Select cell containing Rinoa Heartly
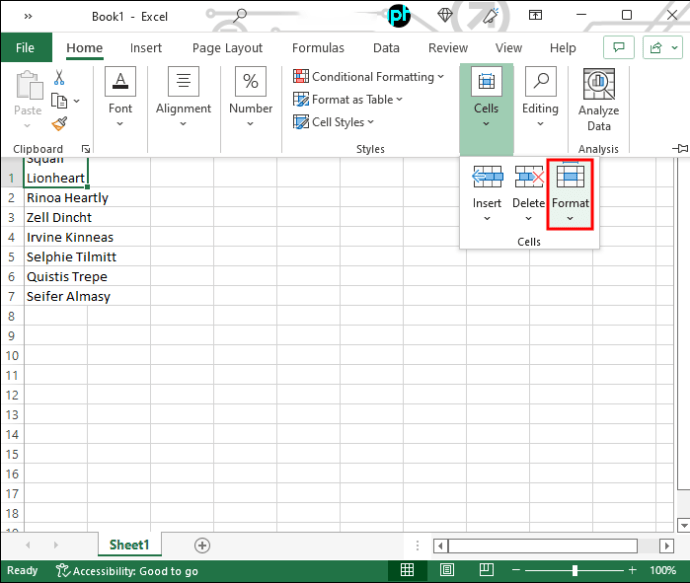 pos(55,198)
